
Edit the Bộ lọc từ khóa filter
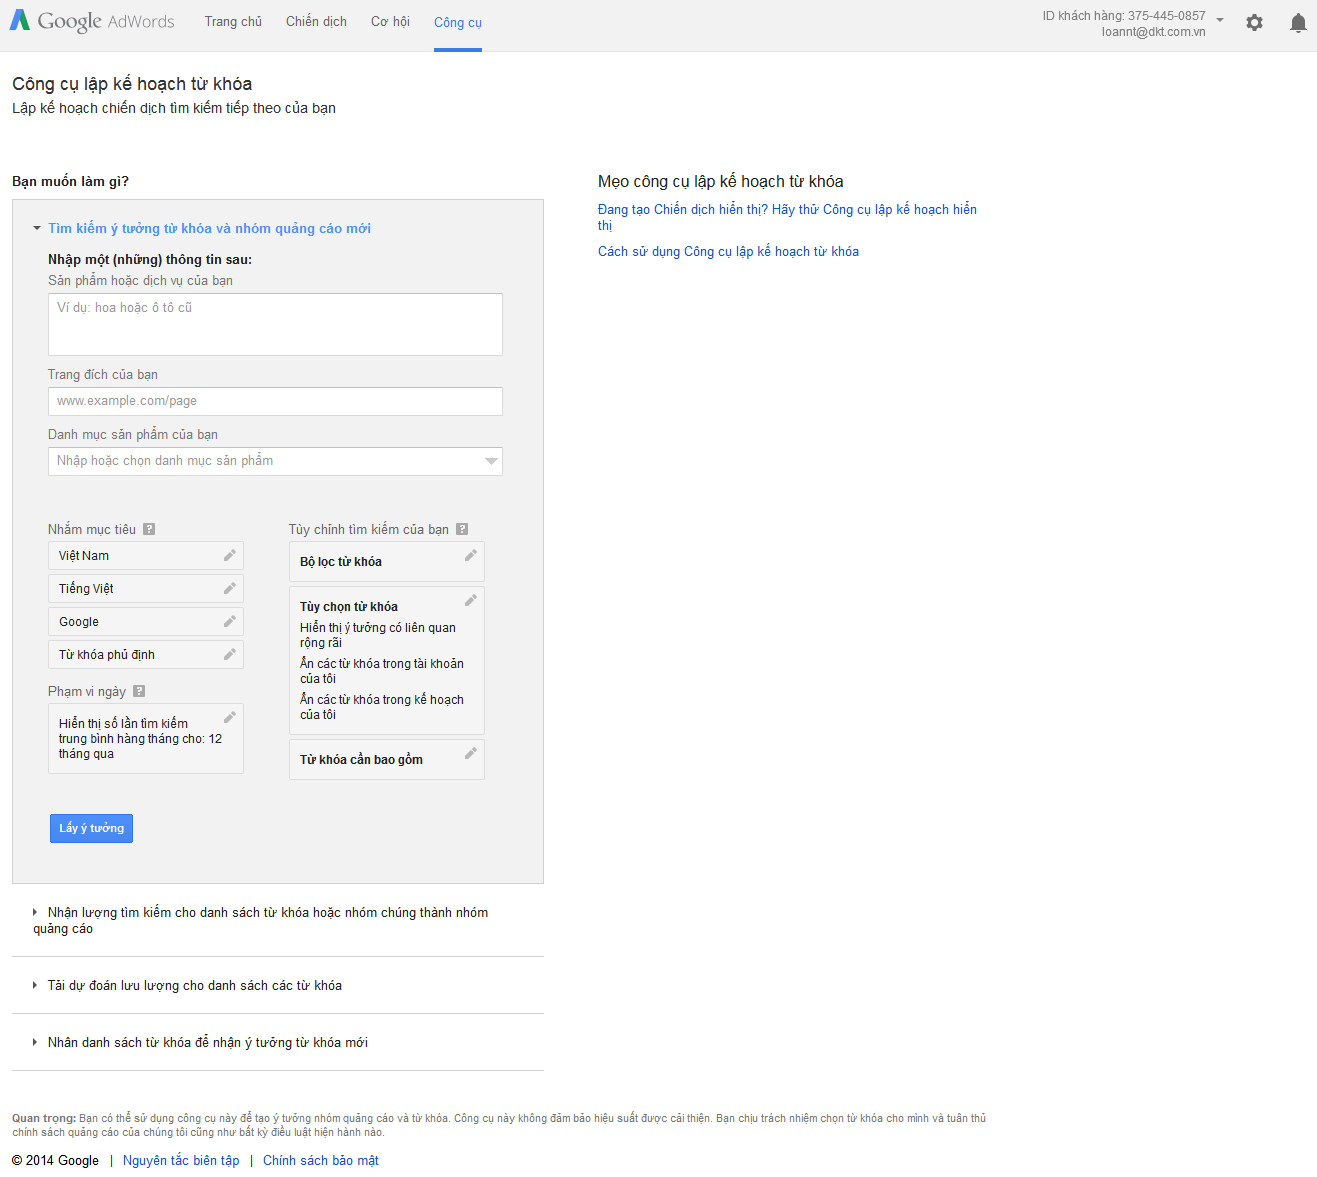pos(470,556)
